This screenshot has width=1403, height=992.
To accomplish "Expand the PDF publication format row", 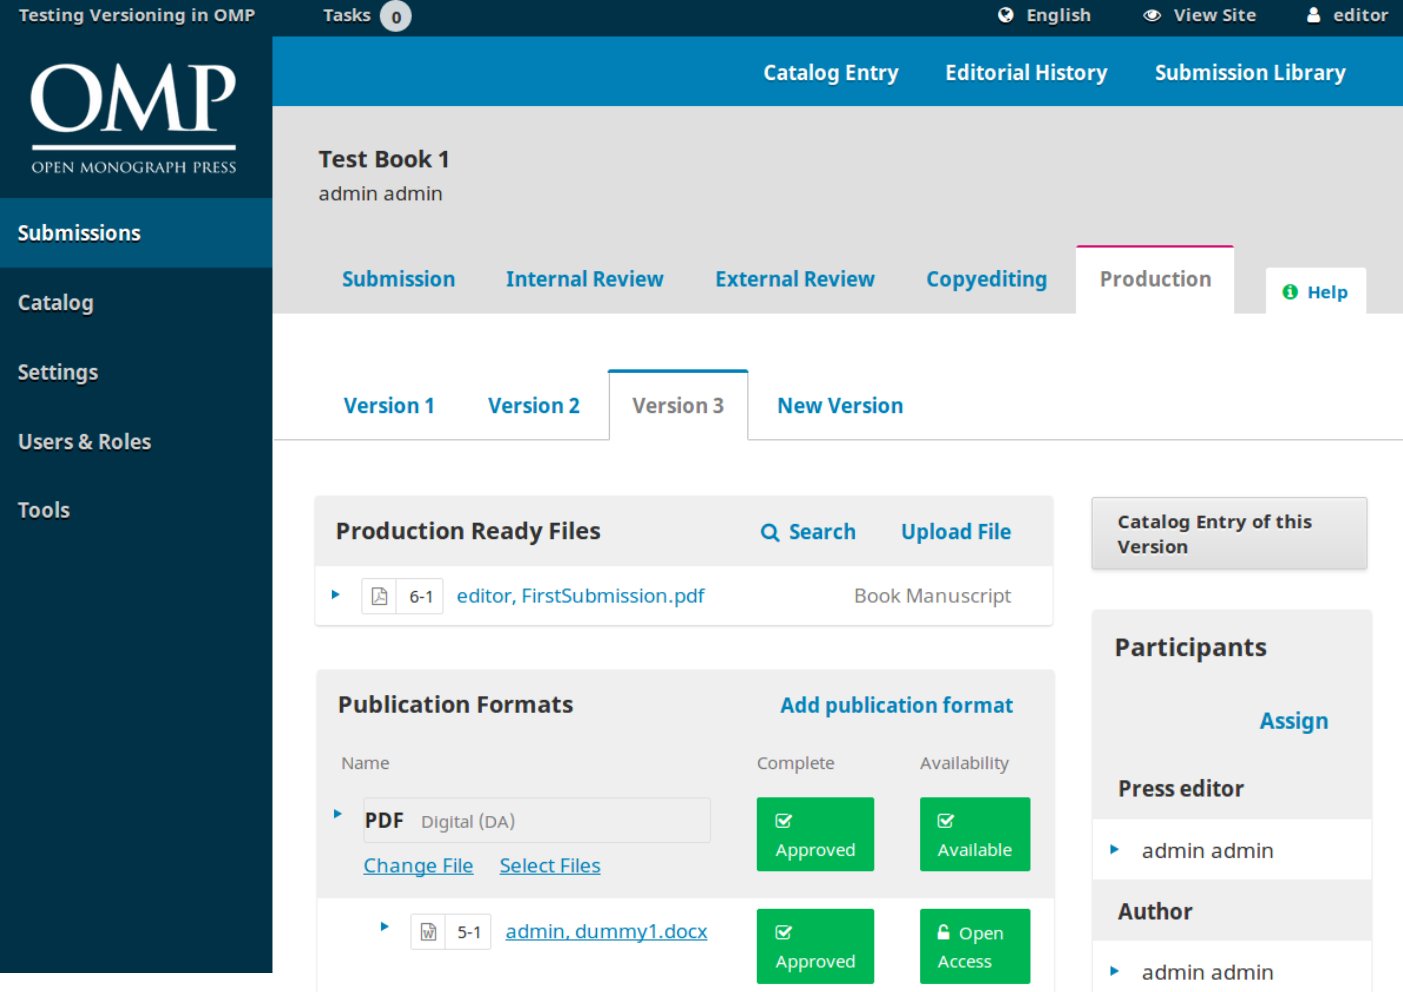I will click(x=338, y=814).
